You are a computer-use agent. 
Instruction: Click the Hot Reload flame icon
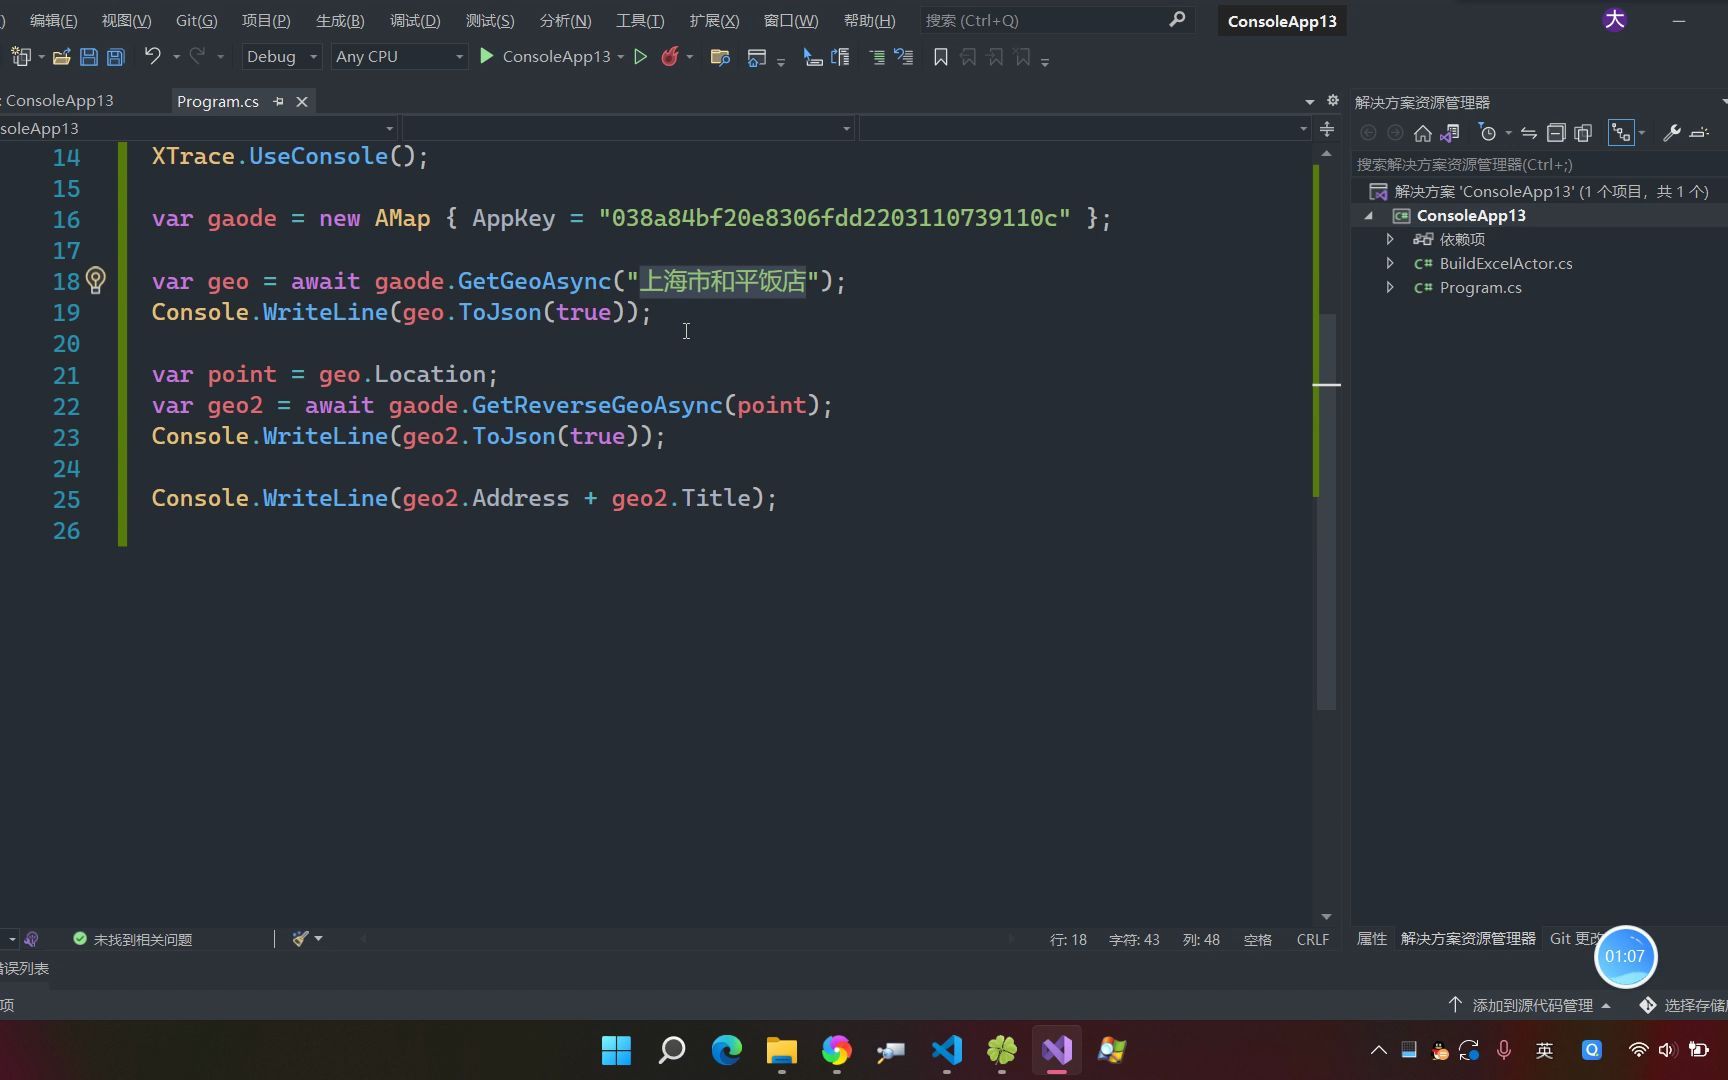(670, 57)
